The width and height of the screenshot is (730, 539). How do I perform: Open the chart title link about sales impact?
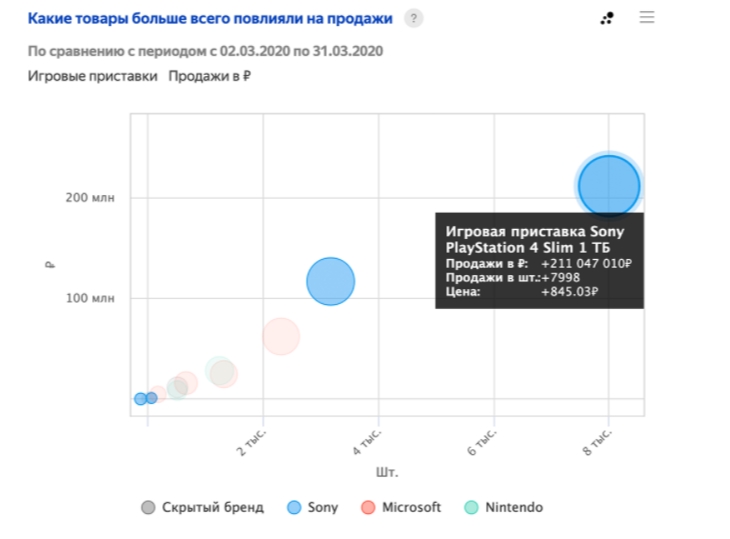[x=211, y=19]
